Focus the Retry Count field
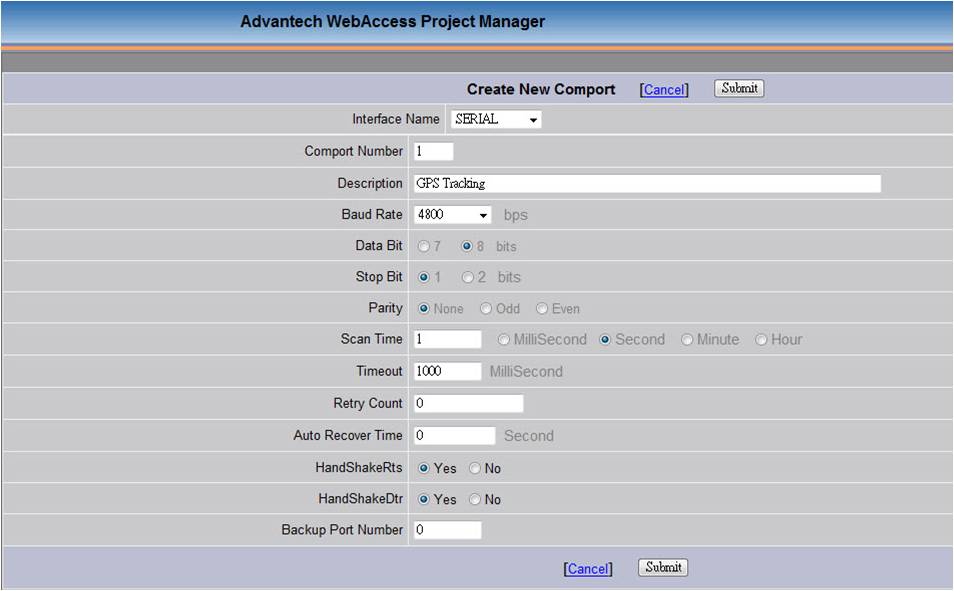 pos(468,404)
